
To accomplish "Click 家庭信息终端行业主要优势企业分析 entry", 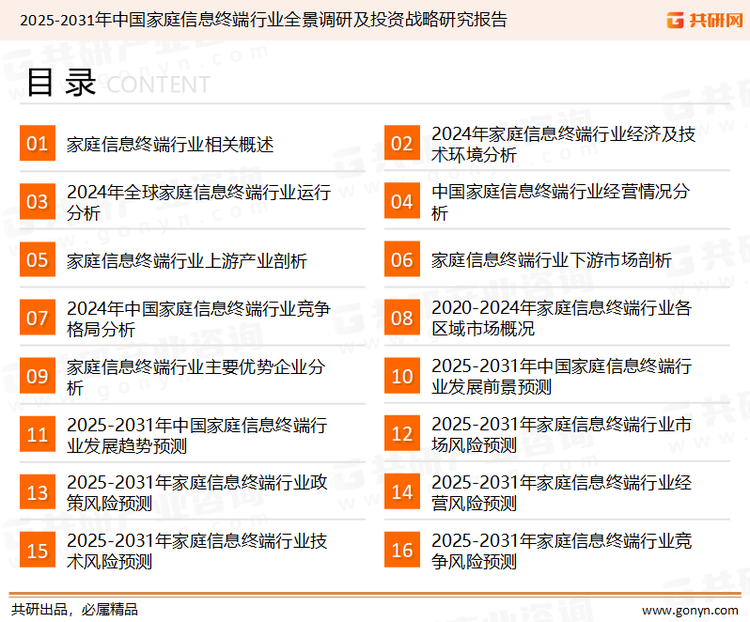I will click(196, 376).
